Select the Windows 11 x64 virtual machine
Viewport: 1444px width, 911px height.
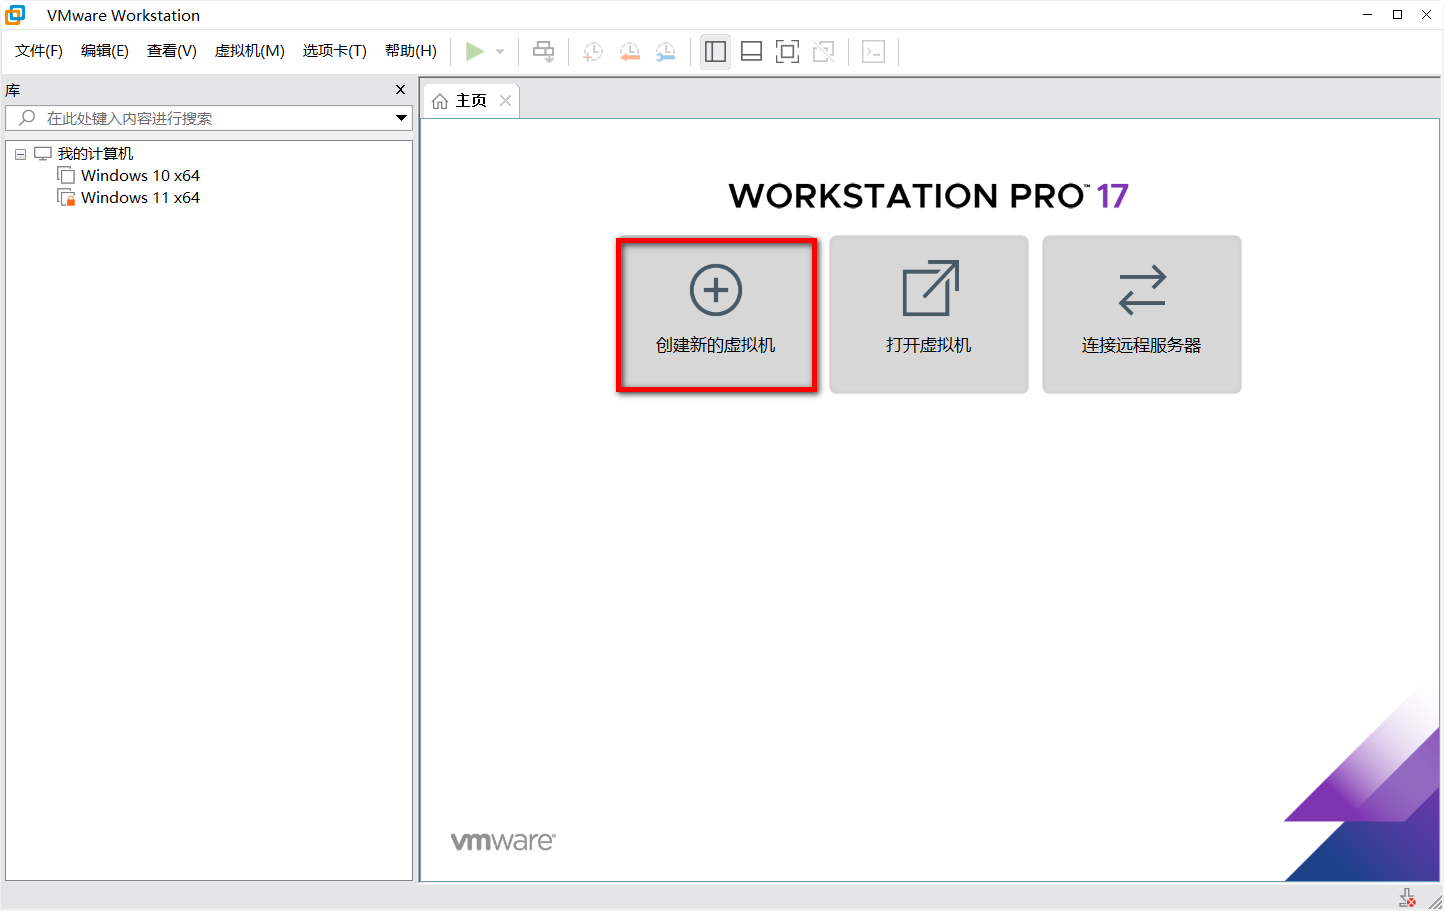coord(140,197)
